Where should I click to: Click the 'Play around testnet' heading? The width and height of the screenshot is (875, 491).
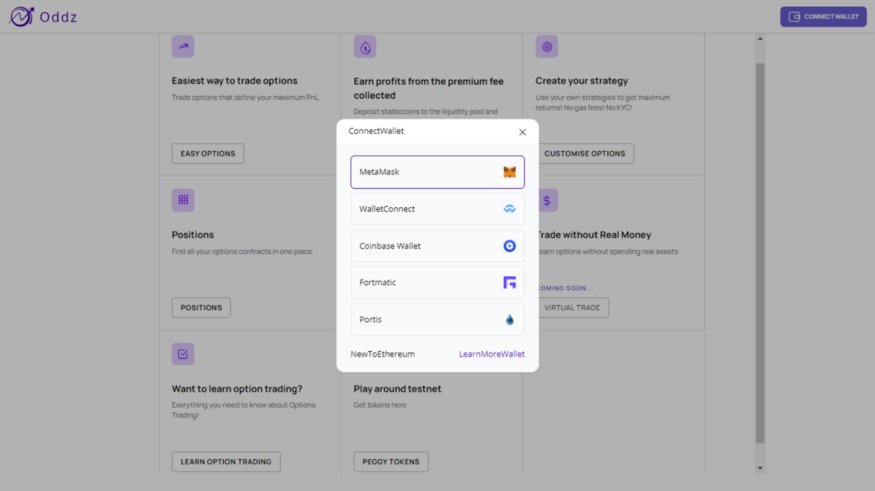pyautogui.click(x=397, y=389)
